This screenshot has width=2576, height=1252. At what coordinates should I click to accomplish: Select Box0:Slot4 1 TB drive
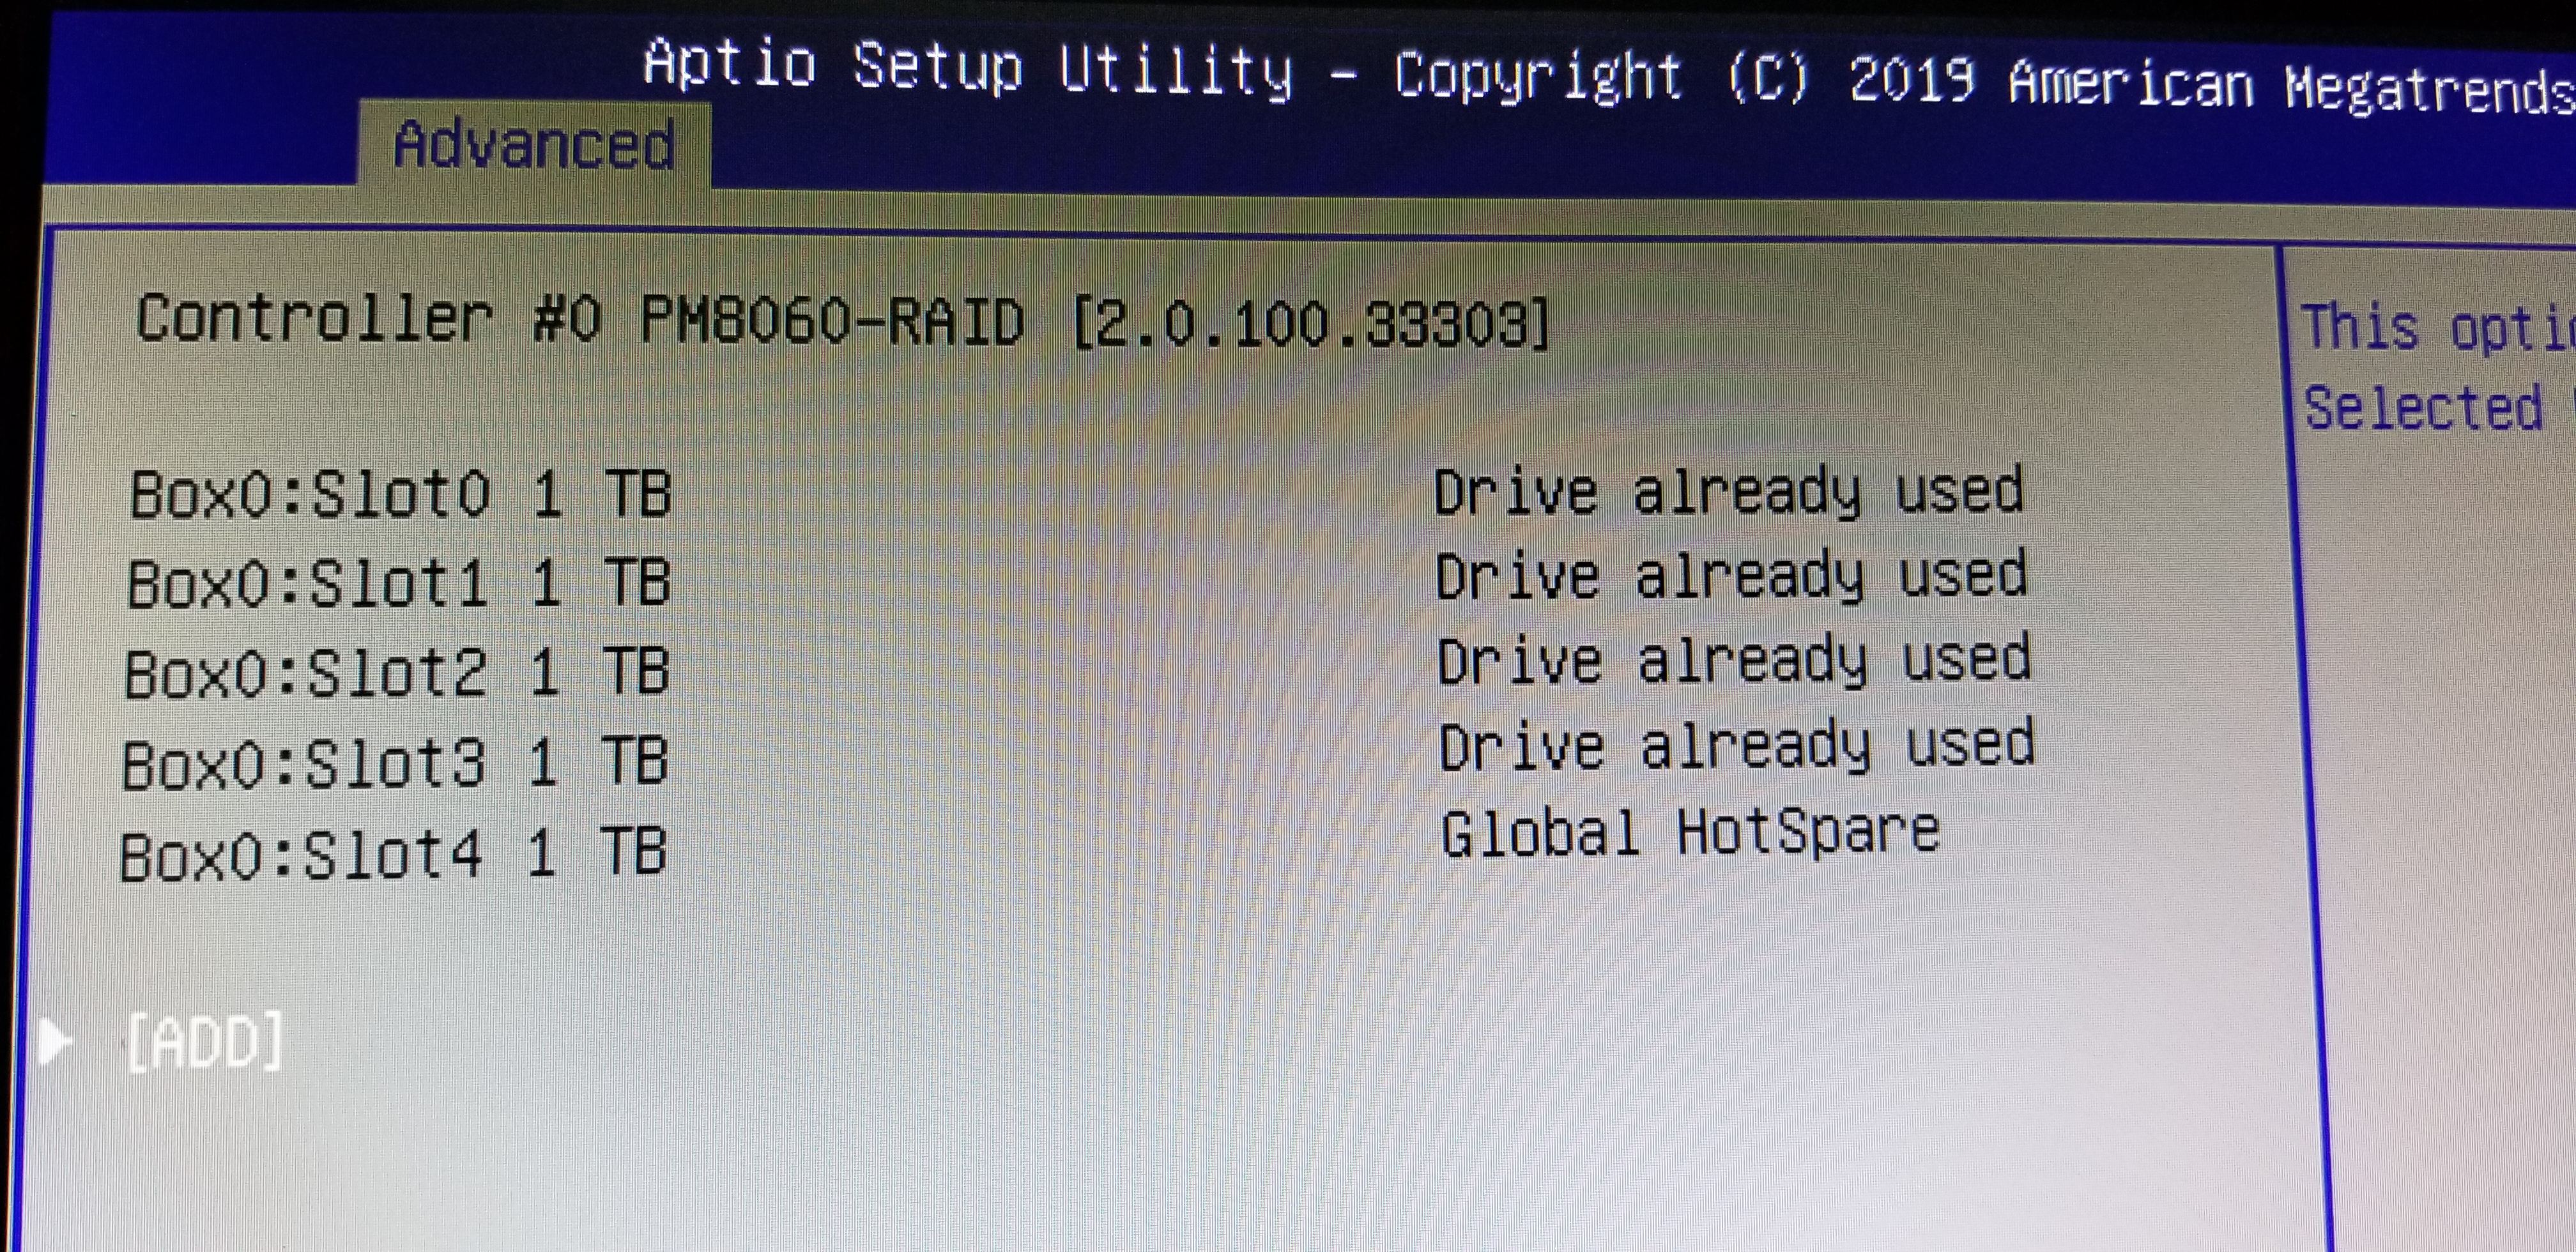click(392, 855)
